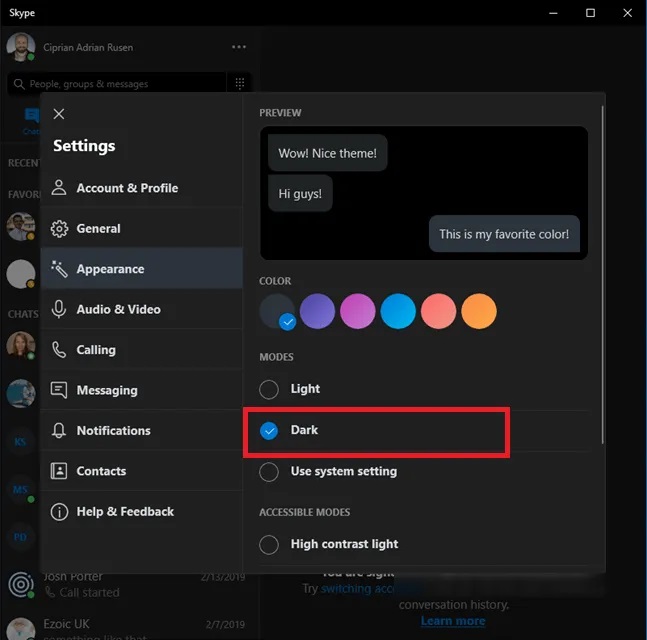Pick the dark gray default color swatch
Screen dimensions: 647x640
coord(276,311)
